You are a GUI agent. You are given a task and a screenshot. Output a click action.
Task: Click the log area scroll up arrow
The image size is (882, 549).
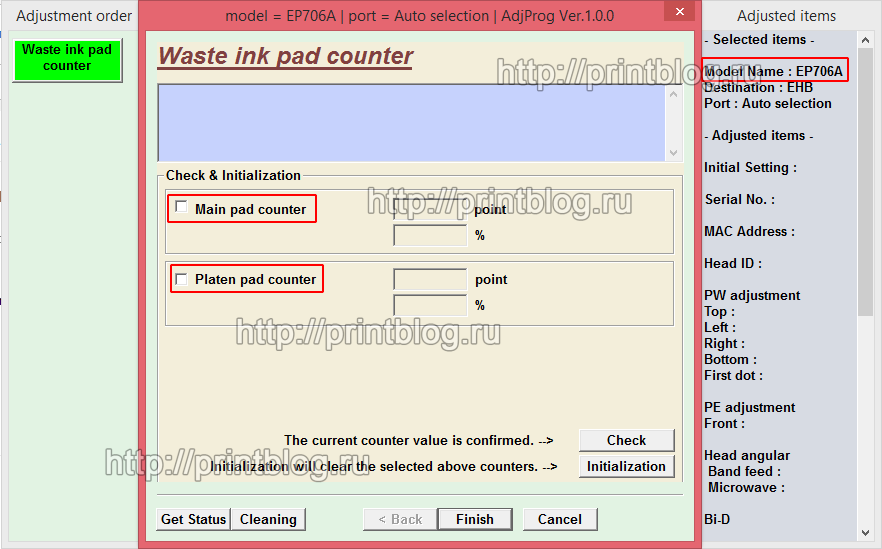673,94
